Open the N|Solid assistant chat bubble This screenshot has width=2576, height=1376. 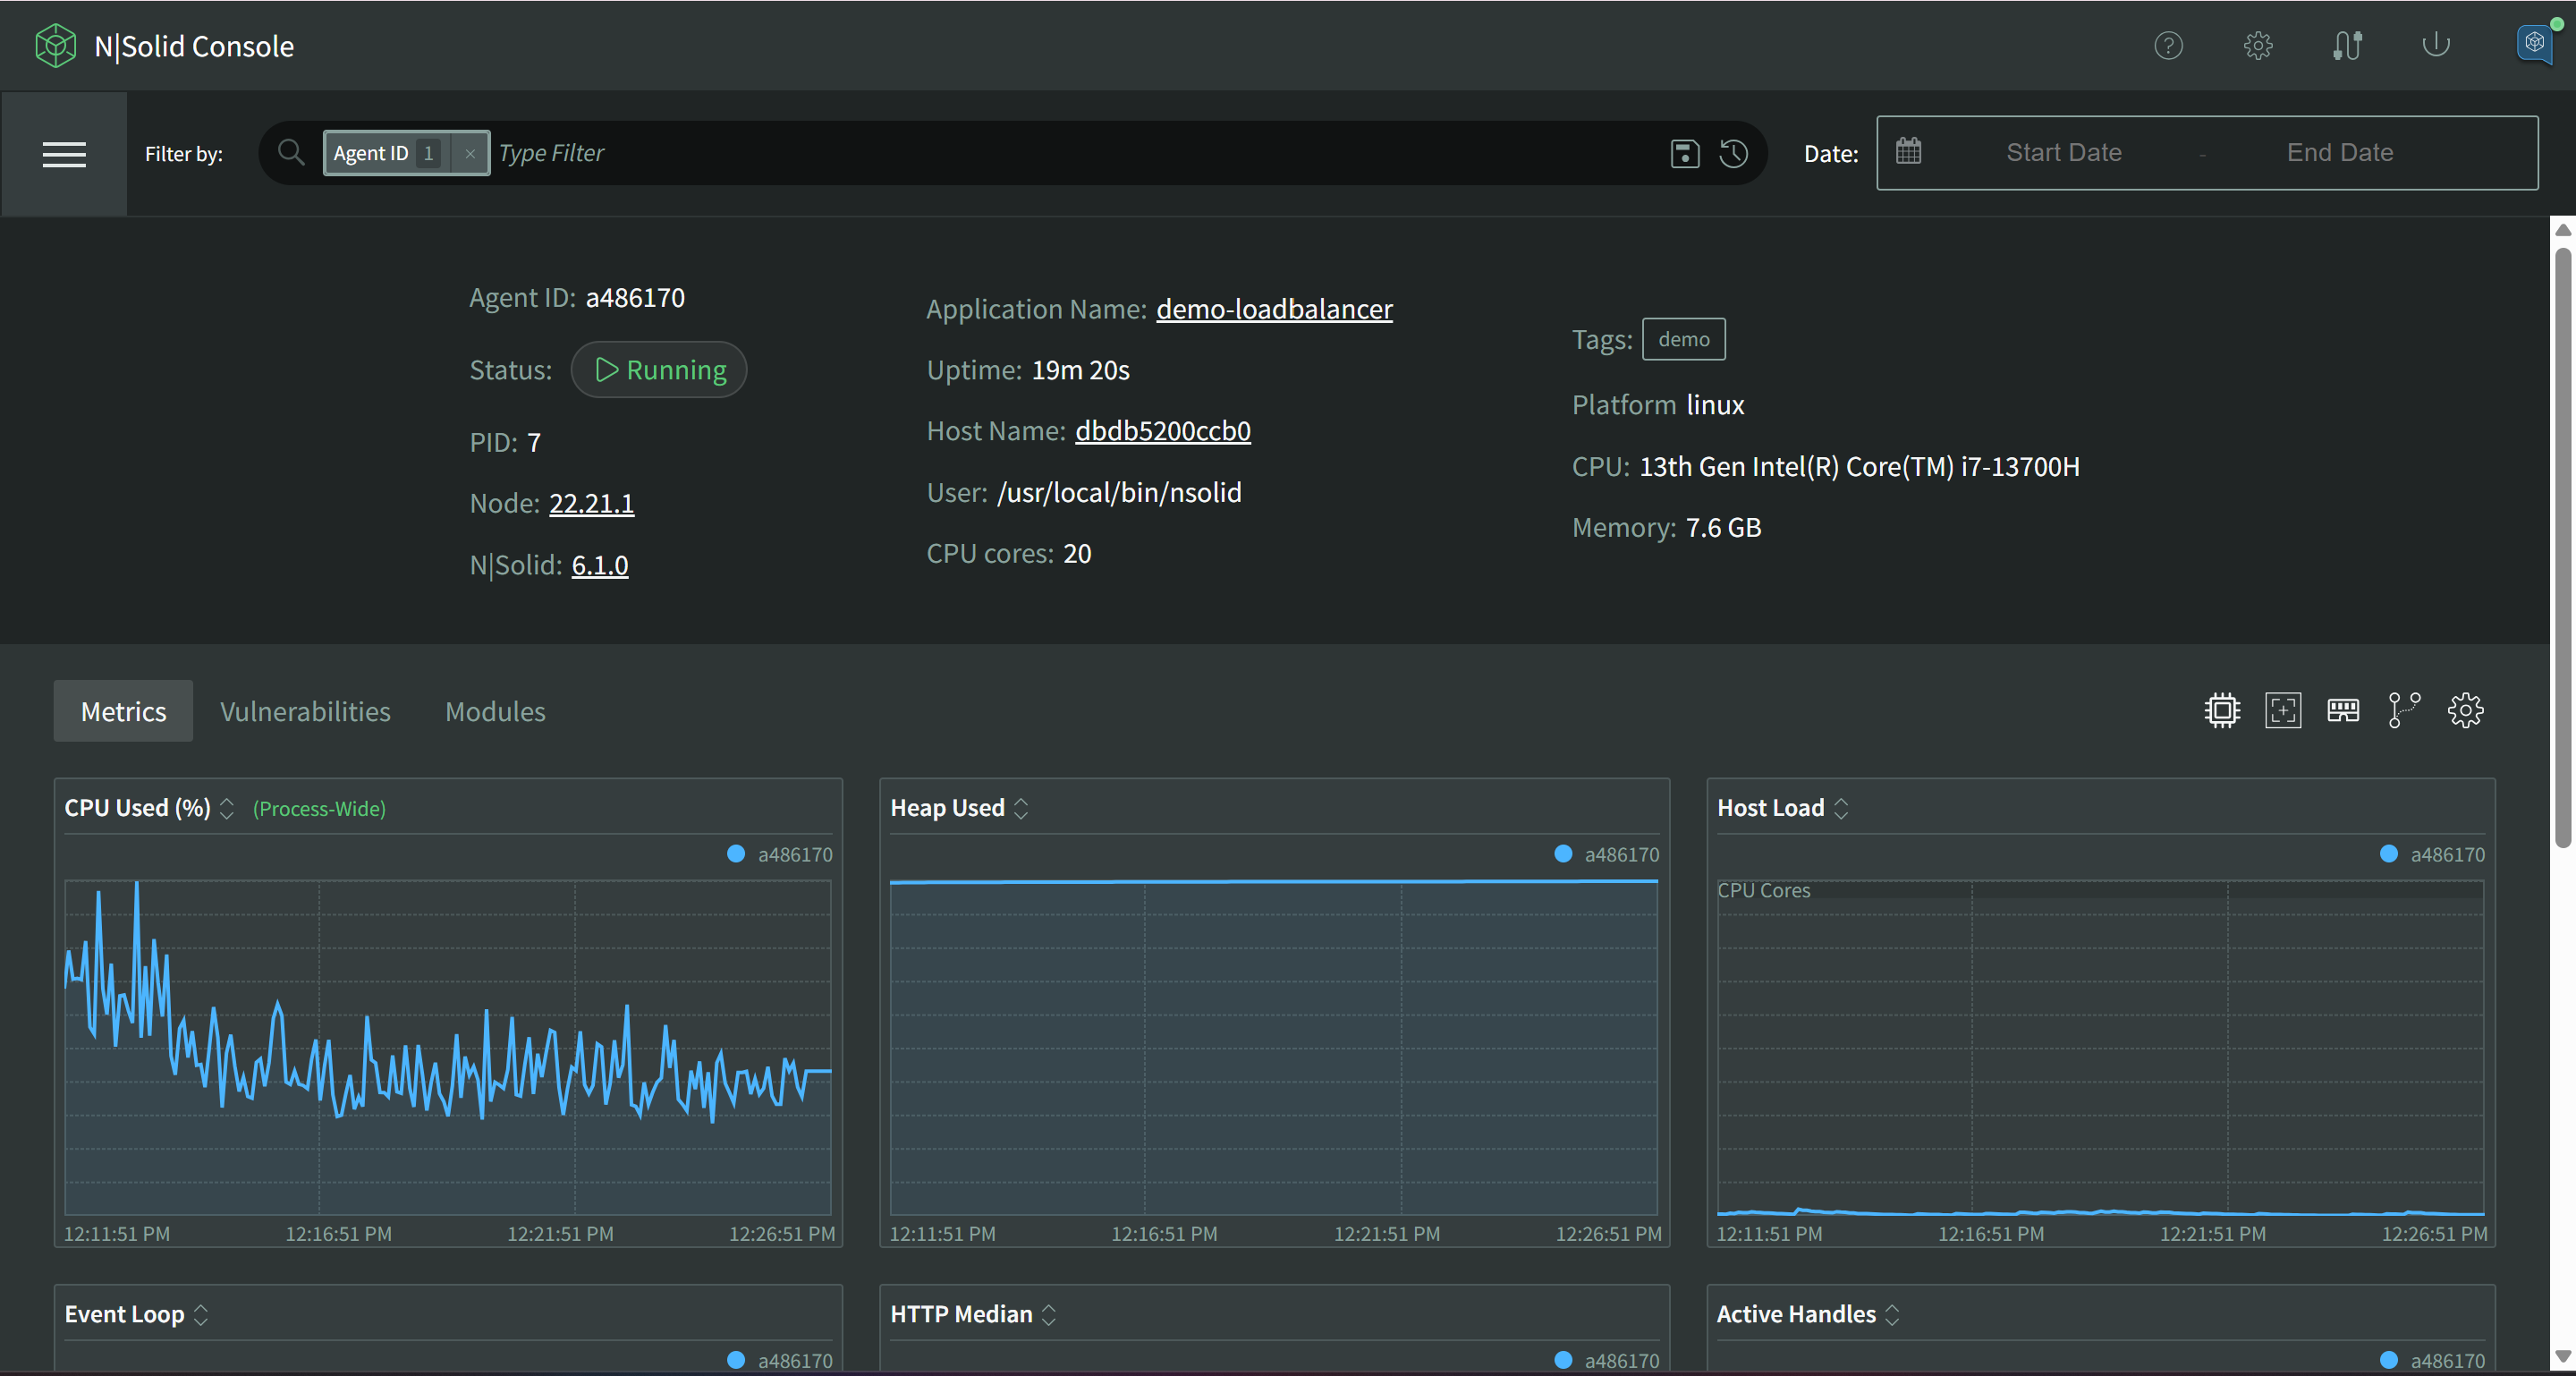click(x=2533, y=43)
